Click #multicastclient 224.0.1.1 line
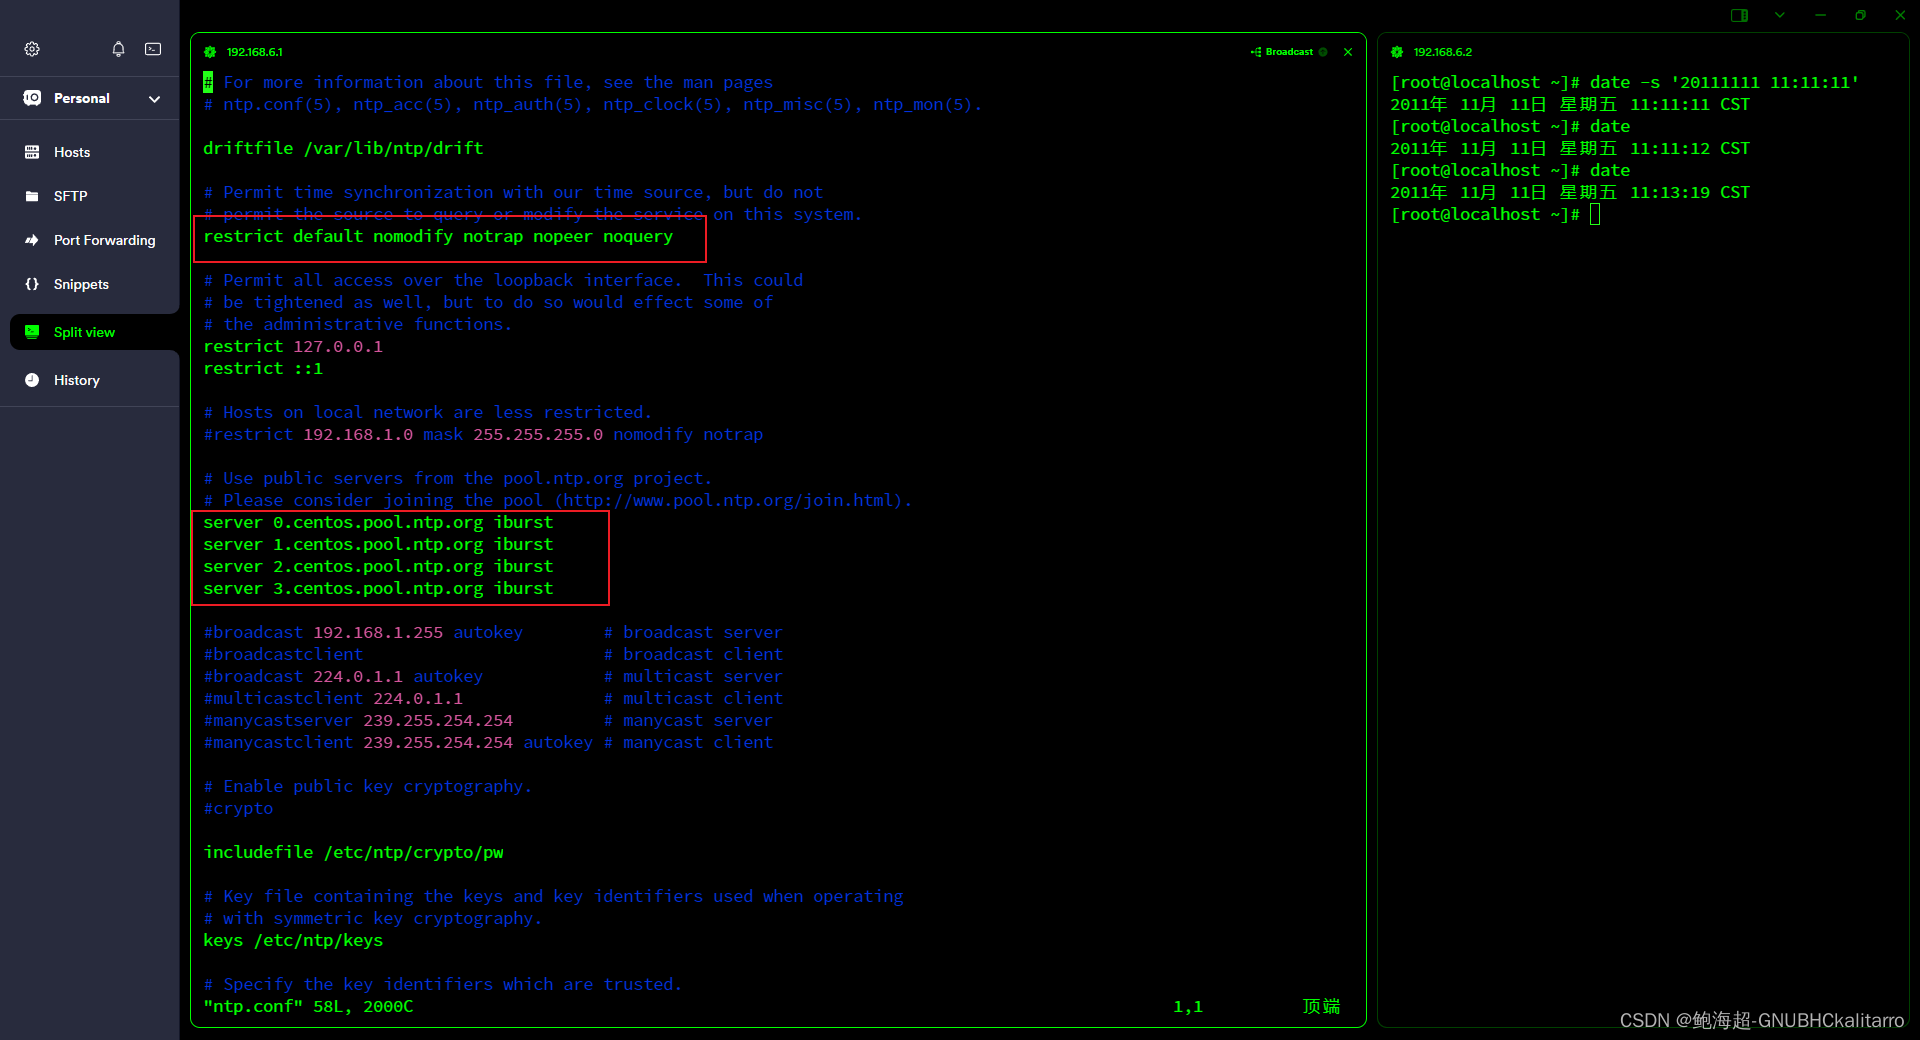 pos(333,698)
